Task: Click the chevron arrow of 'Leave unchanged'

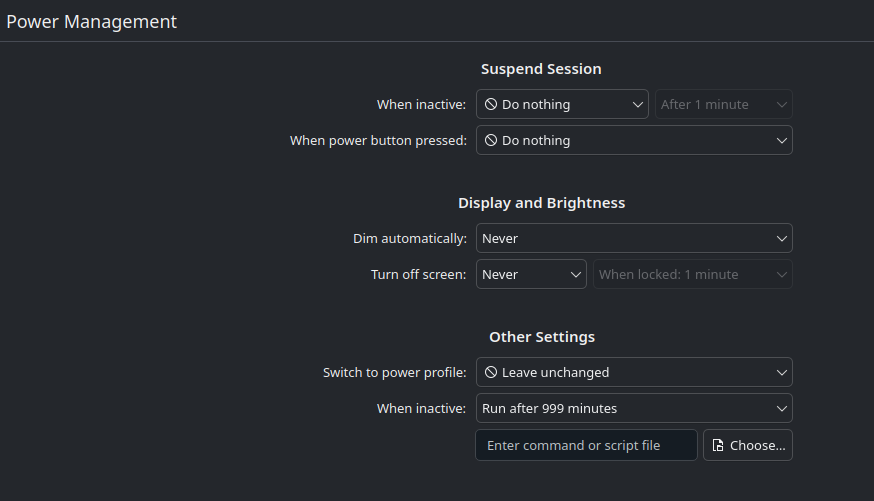Action: coord(782,373)
